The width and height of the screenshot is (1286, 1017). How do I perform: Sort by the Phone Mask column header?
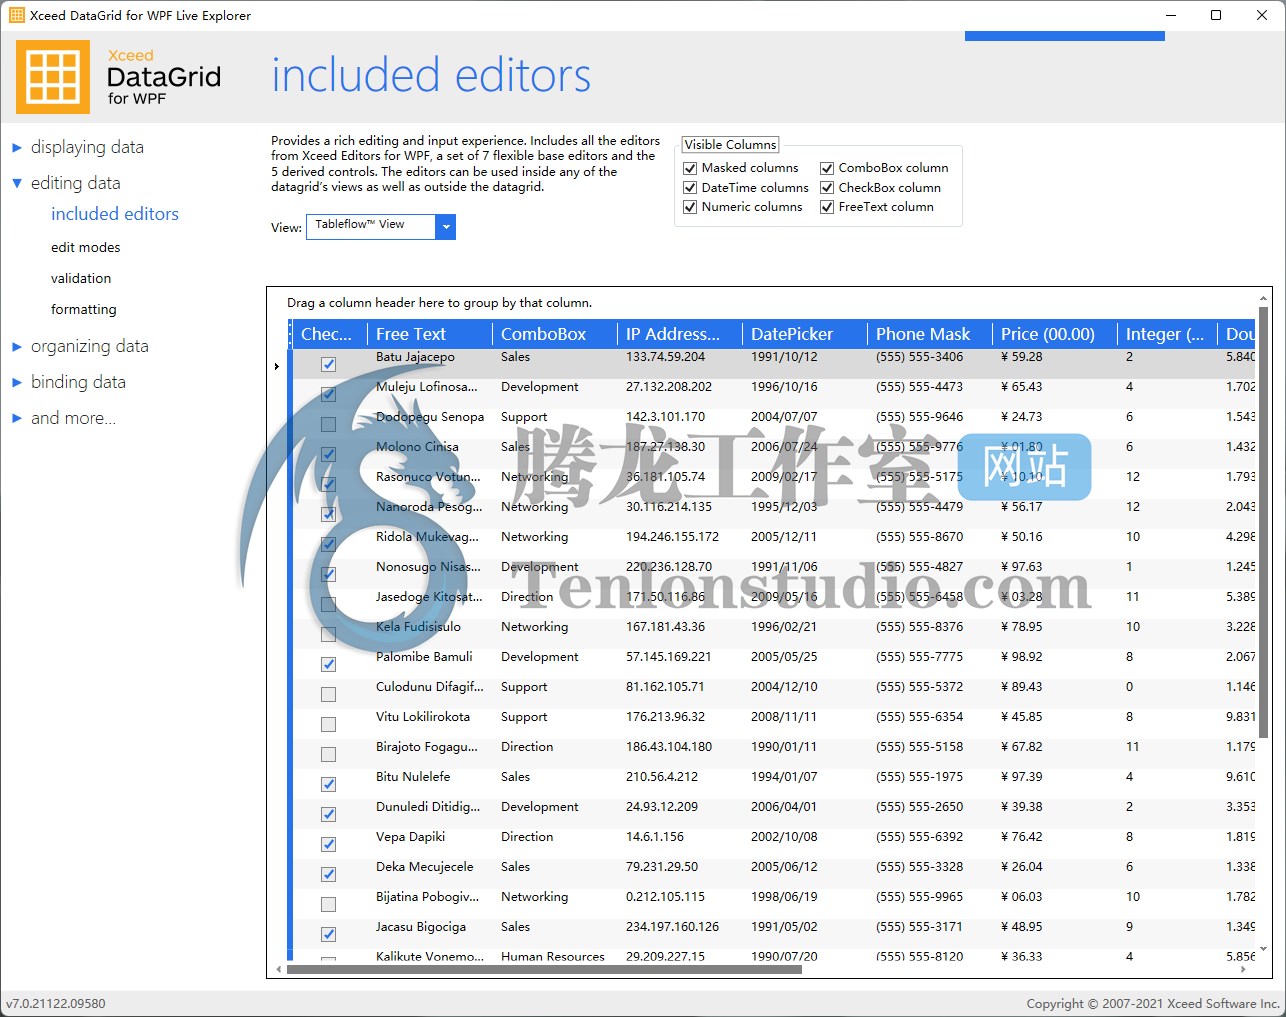tap(930, 334)
